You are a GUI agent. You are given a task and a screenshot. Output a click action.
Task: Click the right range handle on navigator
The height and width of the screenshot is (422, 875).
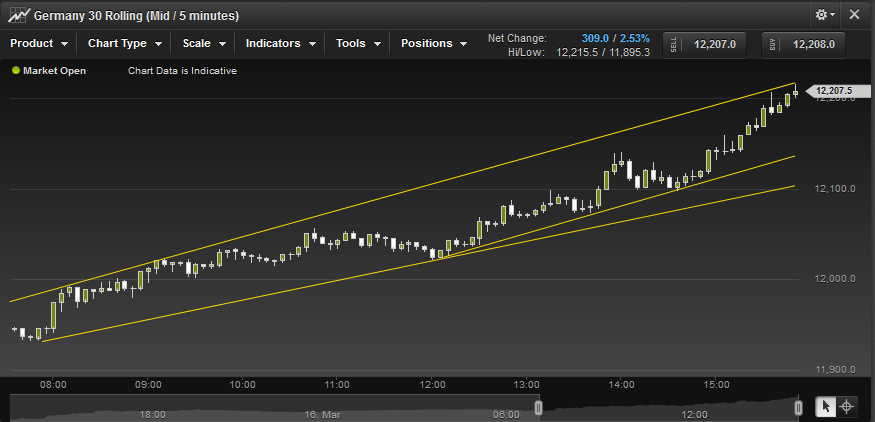(x=799, y=407)
